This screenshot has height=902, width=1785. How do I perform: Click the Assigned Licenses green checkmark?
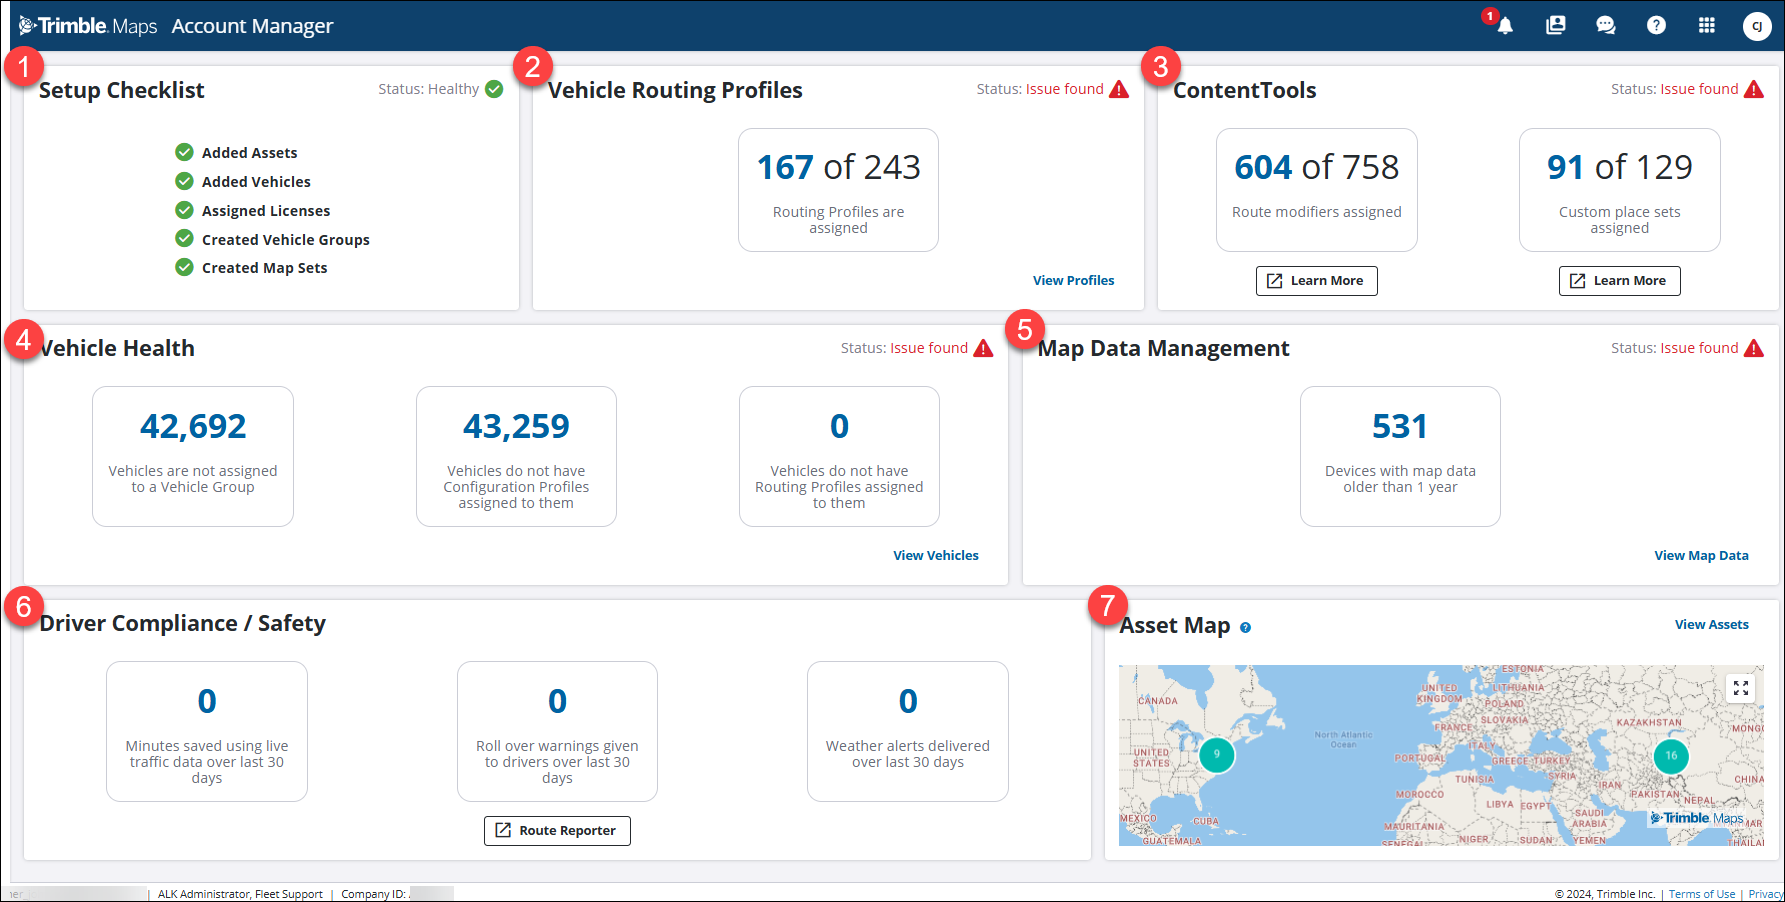pos(184,210)
